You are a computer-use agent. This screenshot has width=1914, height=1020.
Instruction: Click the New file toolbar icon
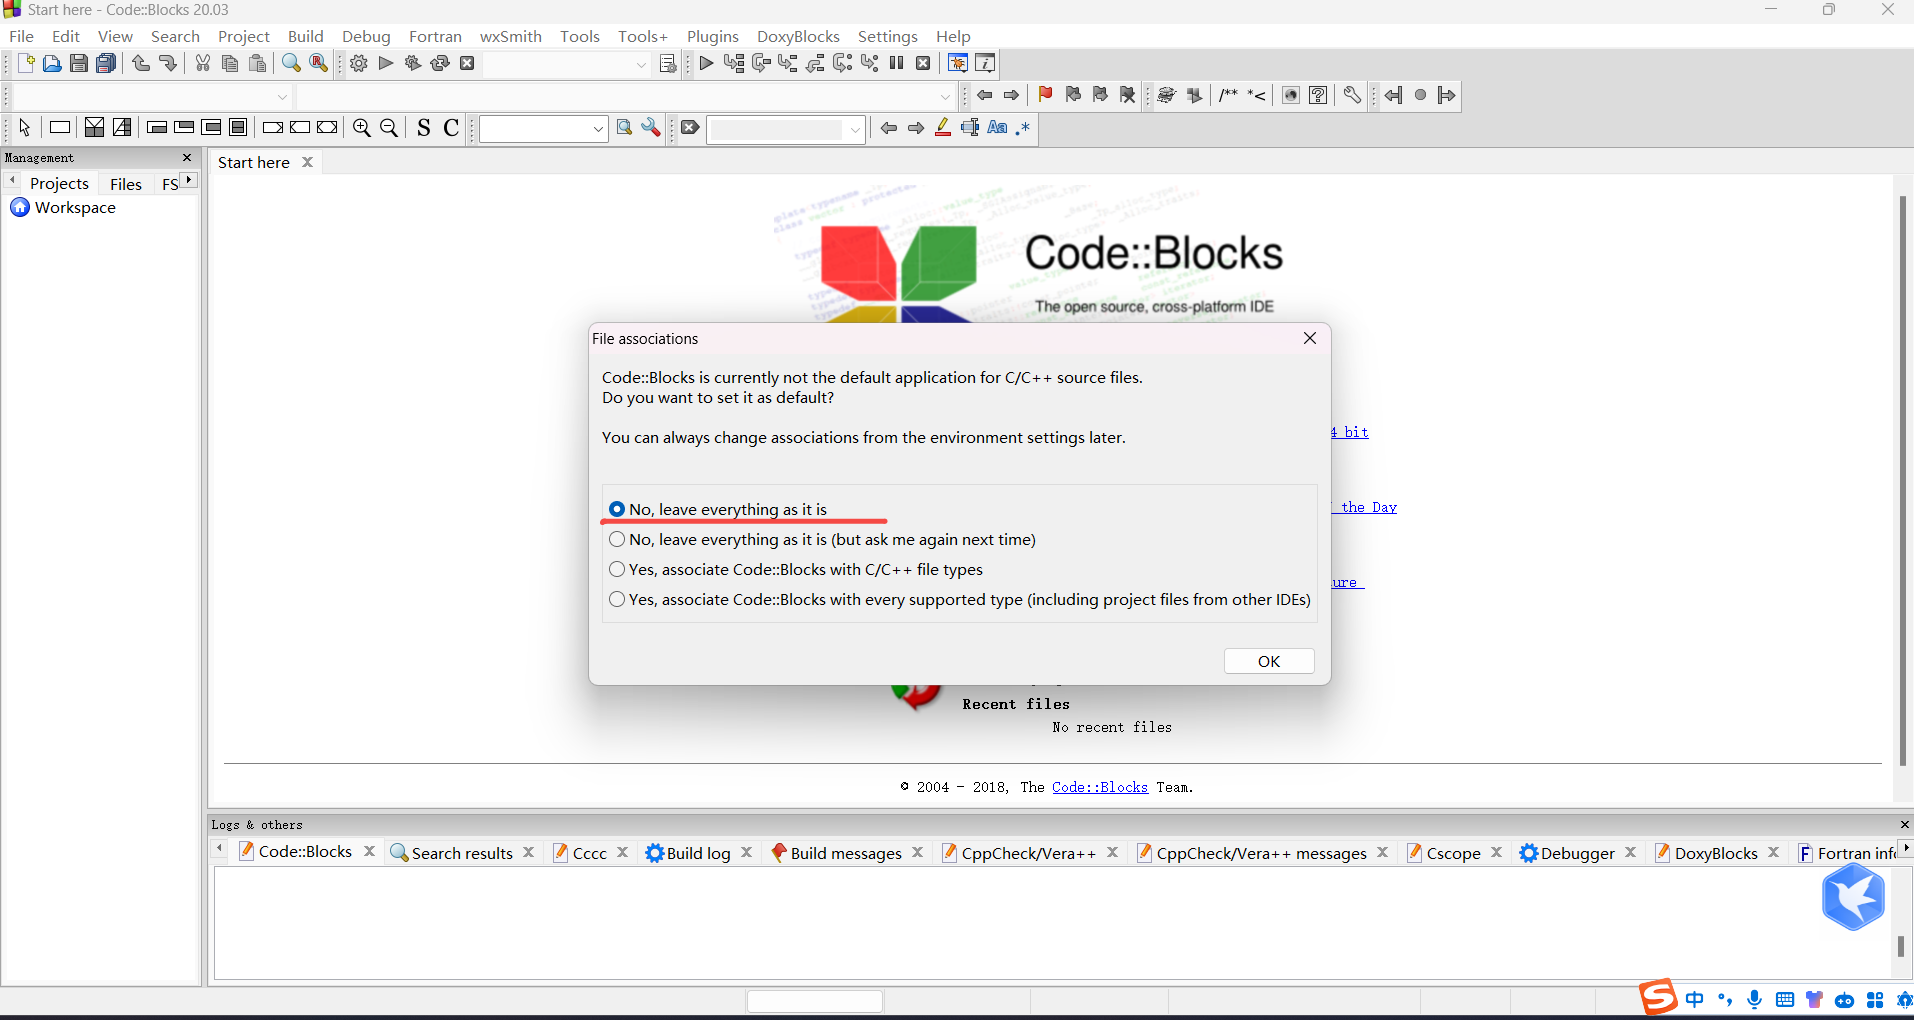[26, 63]
